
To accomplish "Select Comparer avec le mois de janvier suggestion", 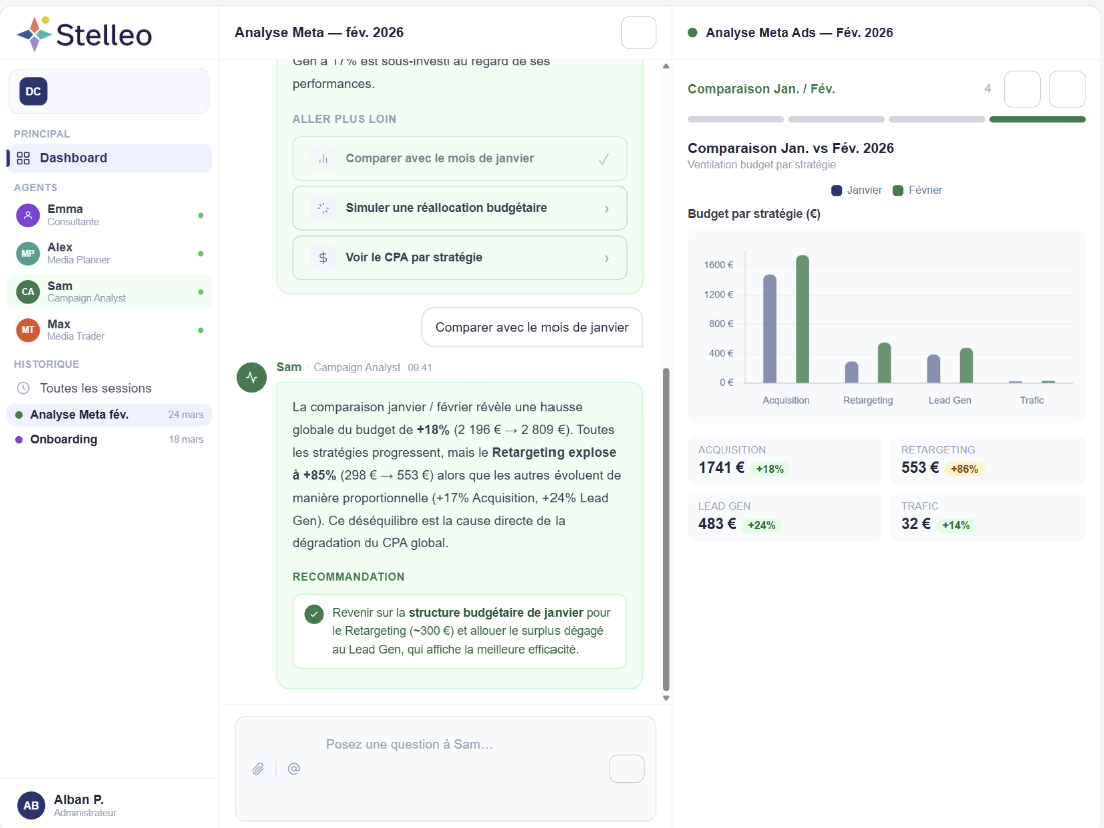I will pyautogui.click(x=460, y=158).
